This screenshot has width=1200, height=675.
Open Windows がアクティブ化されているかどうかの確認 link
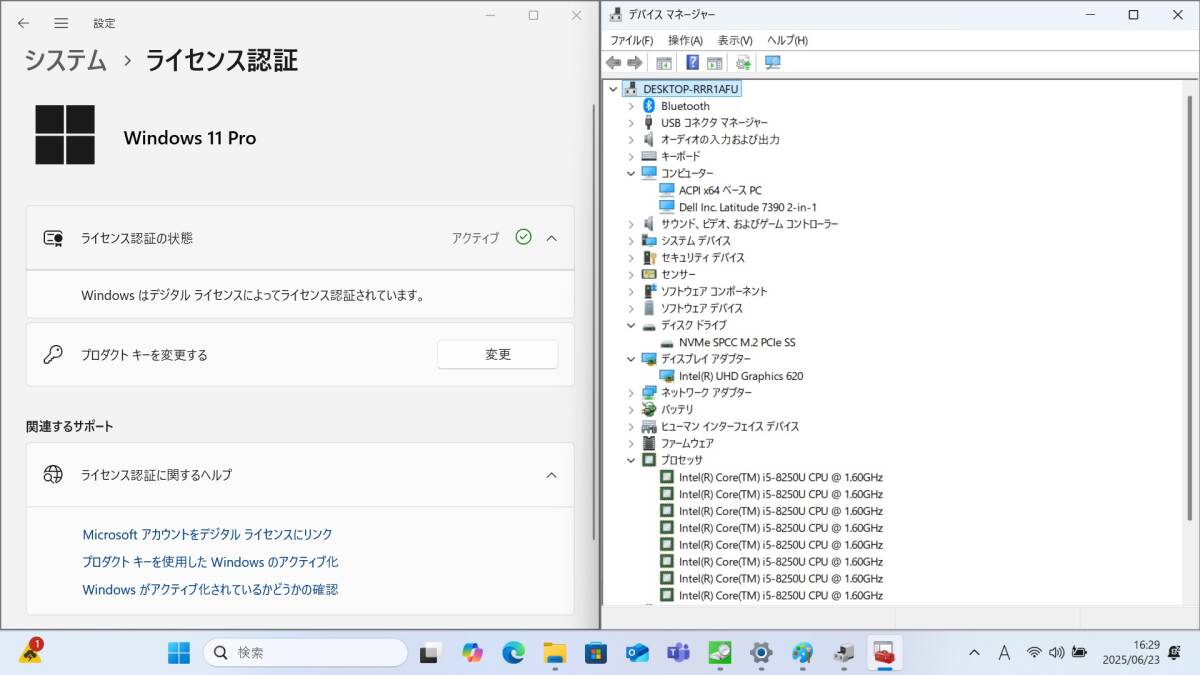[x=210, y=590]
